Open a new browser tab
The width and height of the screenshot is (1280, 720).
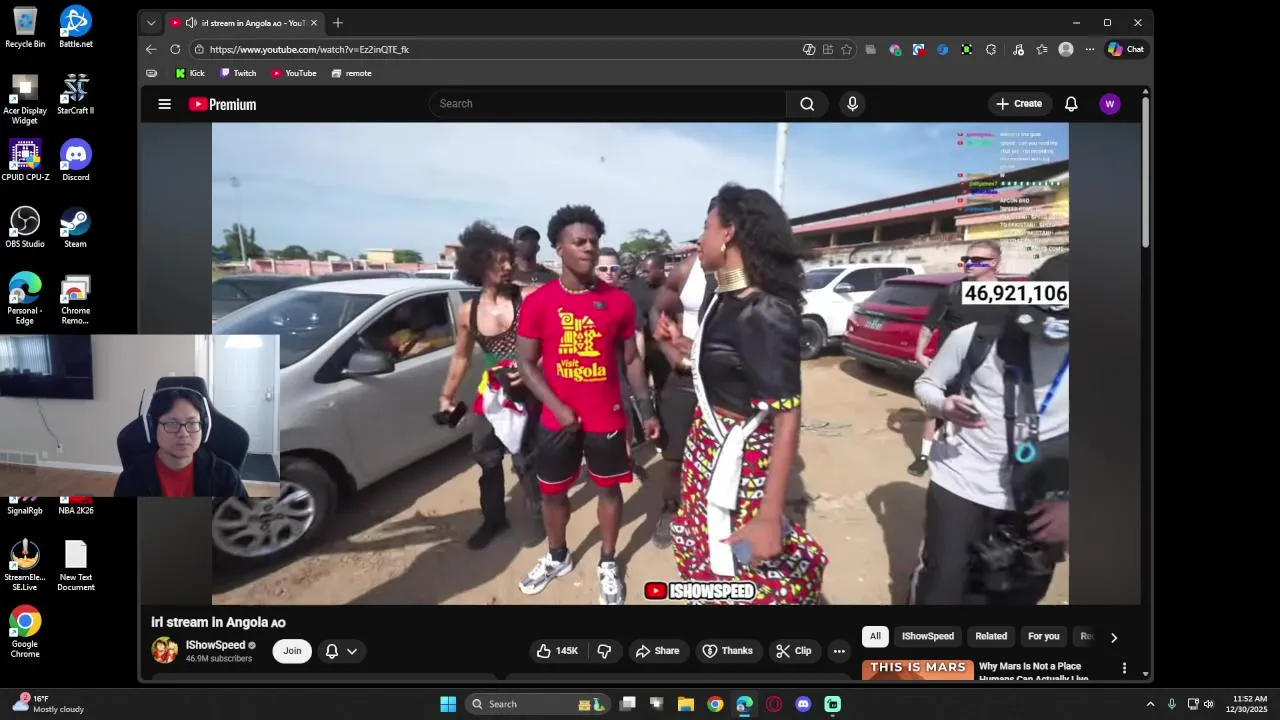(x=338, y=23)
